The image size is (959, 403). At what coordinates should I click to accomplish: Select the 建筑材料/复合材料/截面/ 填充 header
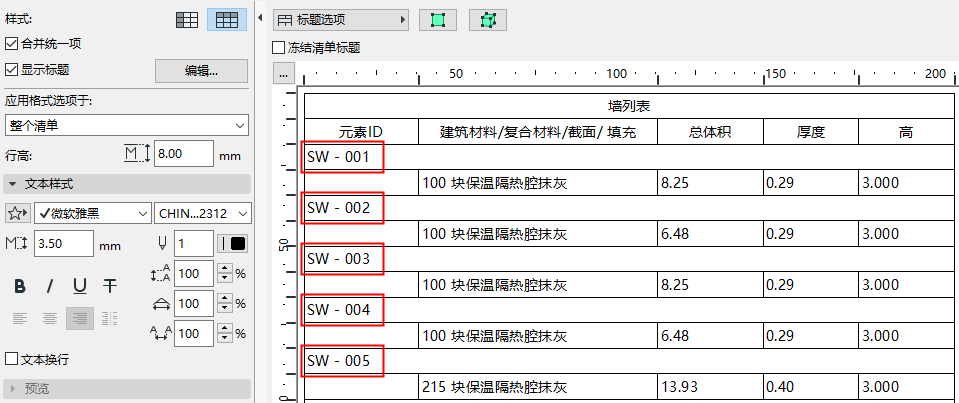[x=538, y=132]
